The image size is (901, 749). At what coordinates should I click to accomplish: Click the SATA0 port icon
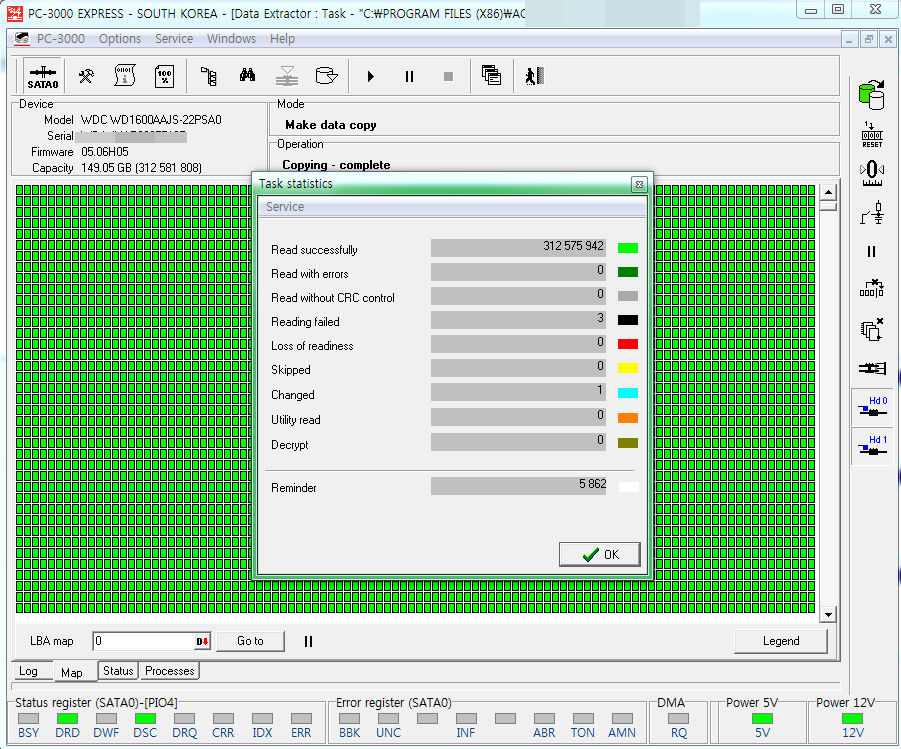pyautogui.click(x=43, y=76)
